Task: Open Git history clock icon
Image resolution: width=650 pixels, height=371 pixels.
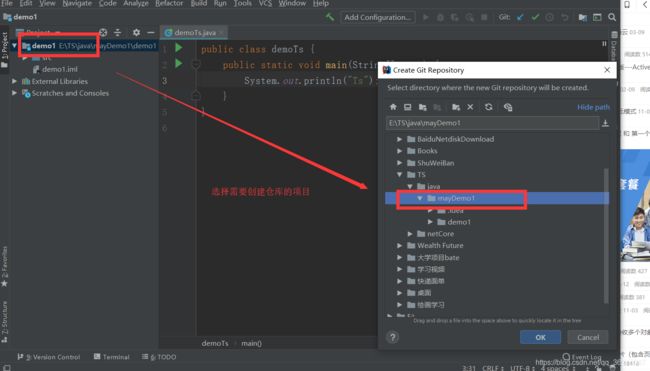Action: (x=550, y=17)
